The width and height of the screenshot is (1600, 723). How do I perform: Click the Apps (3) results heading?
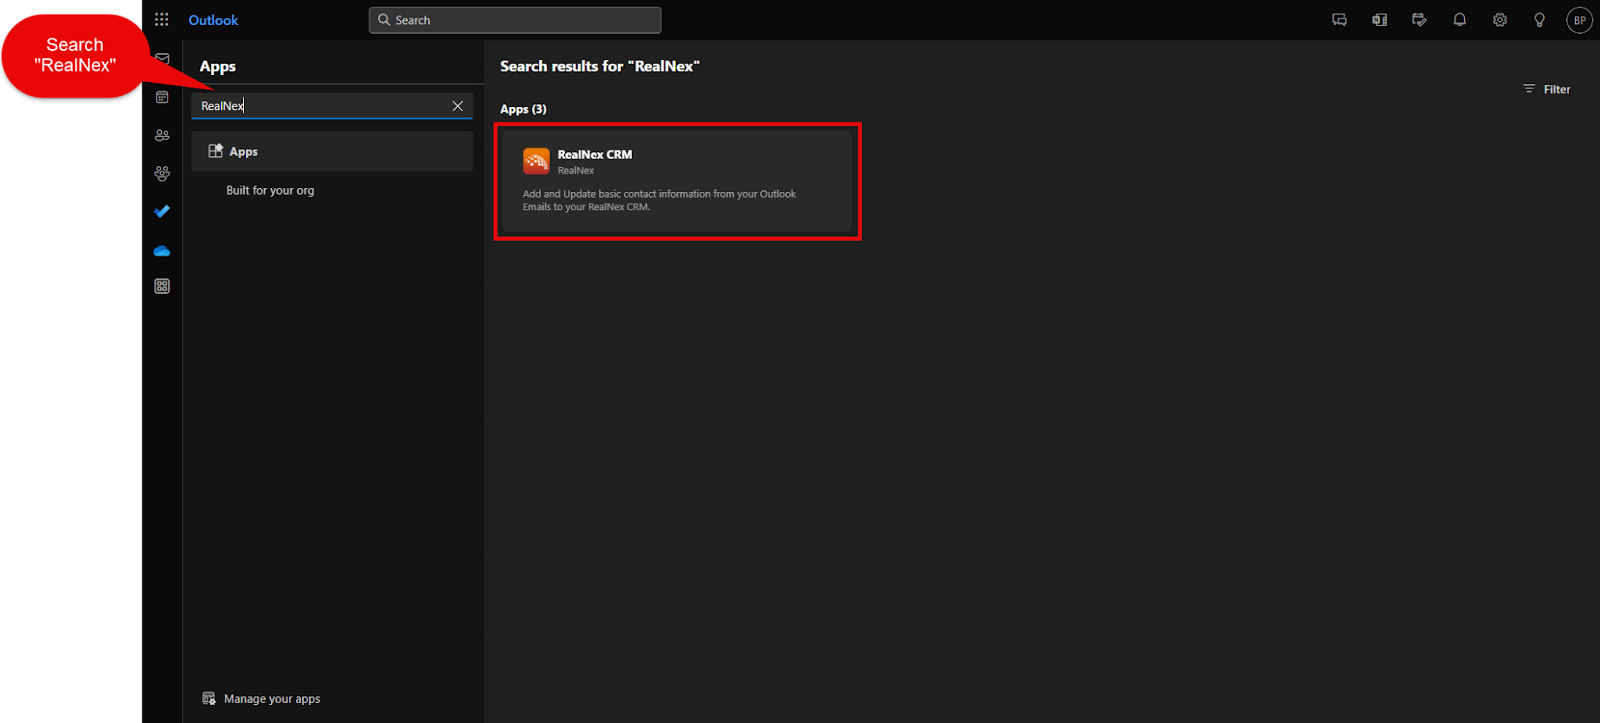pos(523,109)
